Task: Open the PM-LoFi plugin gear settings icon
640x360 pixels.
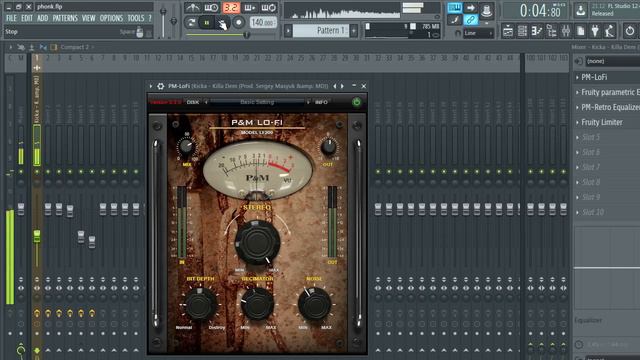Action: [x=161, y=86]
